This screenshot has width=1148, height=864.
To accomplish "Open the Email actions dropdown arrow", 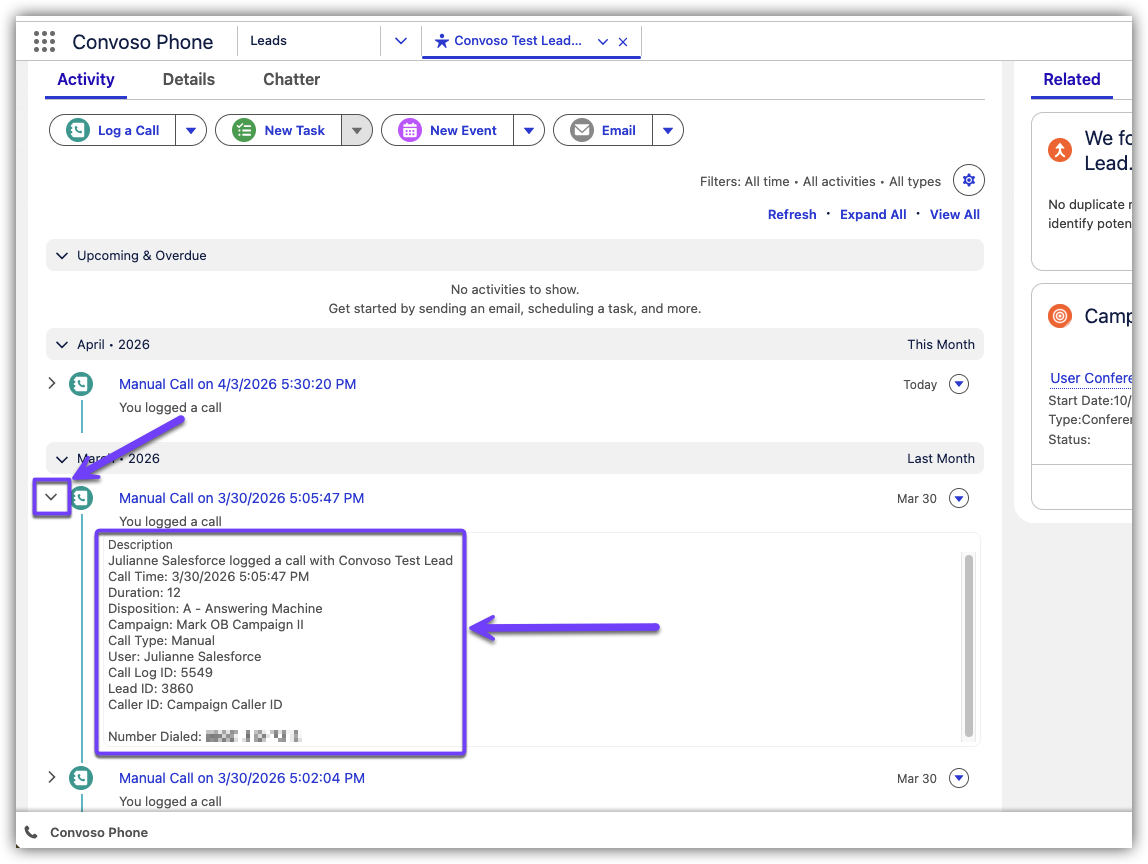I will (668, 130).
